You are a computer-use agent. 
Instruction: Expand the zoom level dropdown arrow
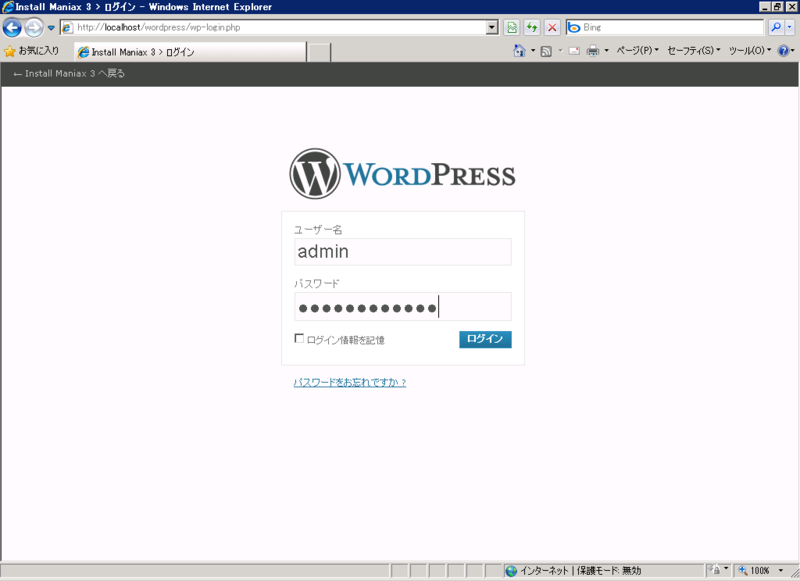click(x=780, y=570)
